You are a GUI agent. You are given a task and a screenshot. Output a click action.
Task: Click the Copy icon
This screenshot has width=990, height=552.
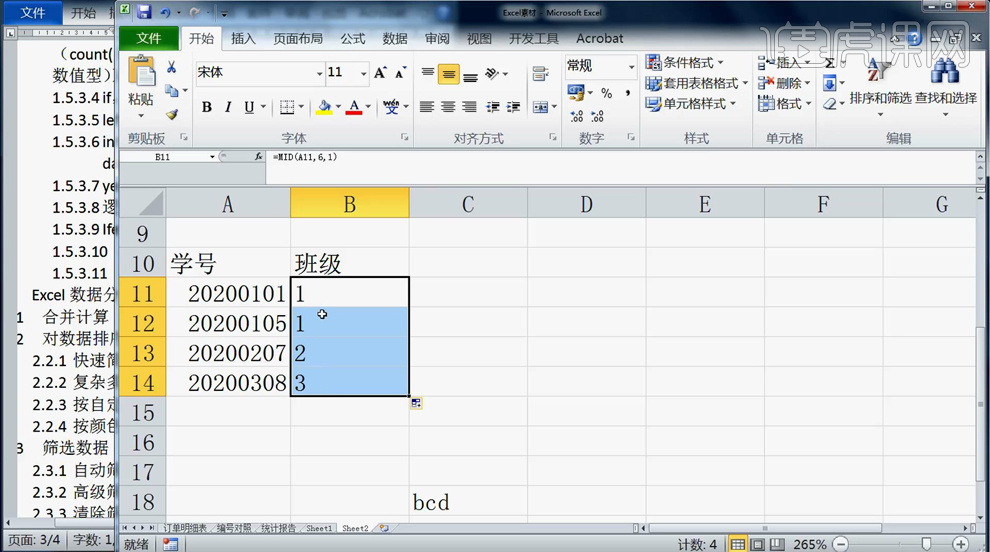point(172,91)
